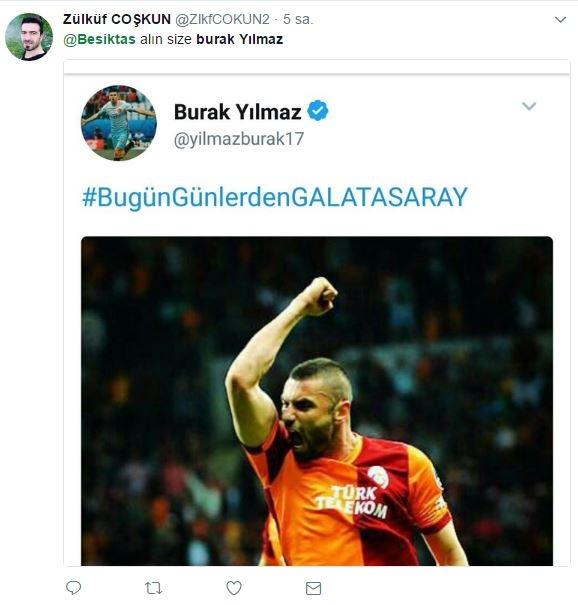Like the tweet with heart icon
578x605 pixels.
[233, 588]
